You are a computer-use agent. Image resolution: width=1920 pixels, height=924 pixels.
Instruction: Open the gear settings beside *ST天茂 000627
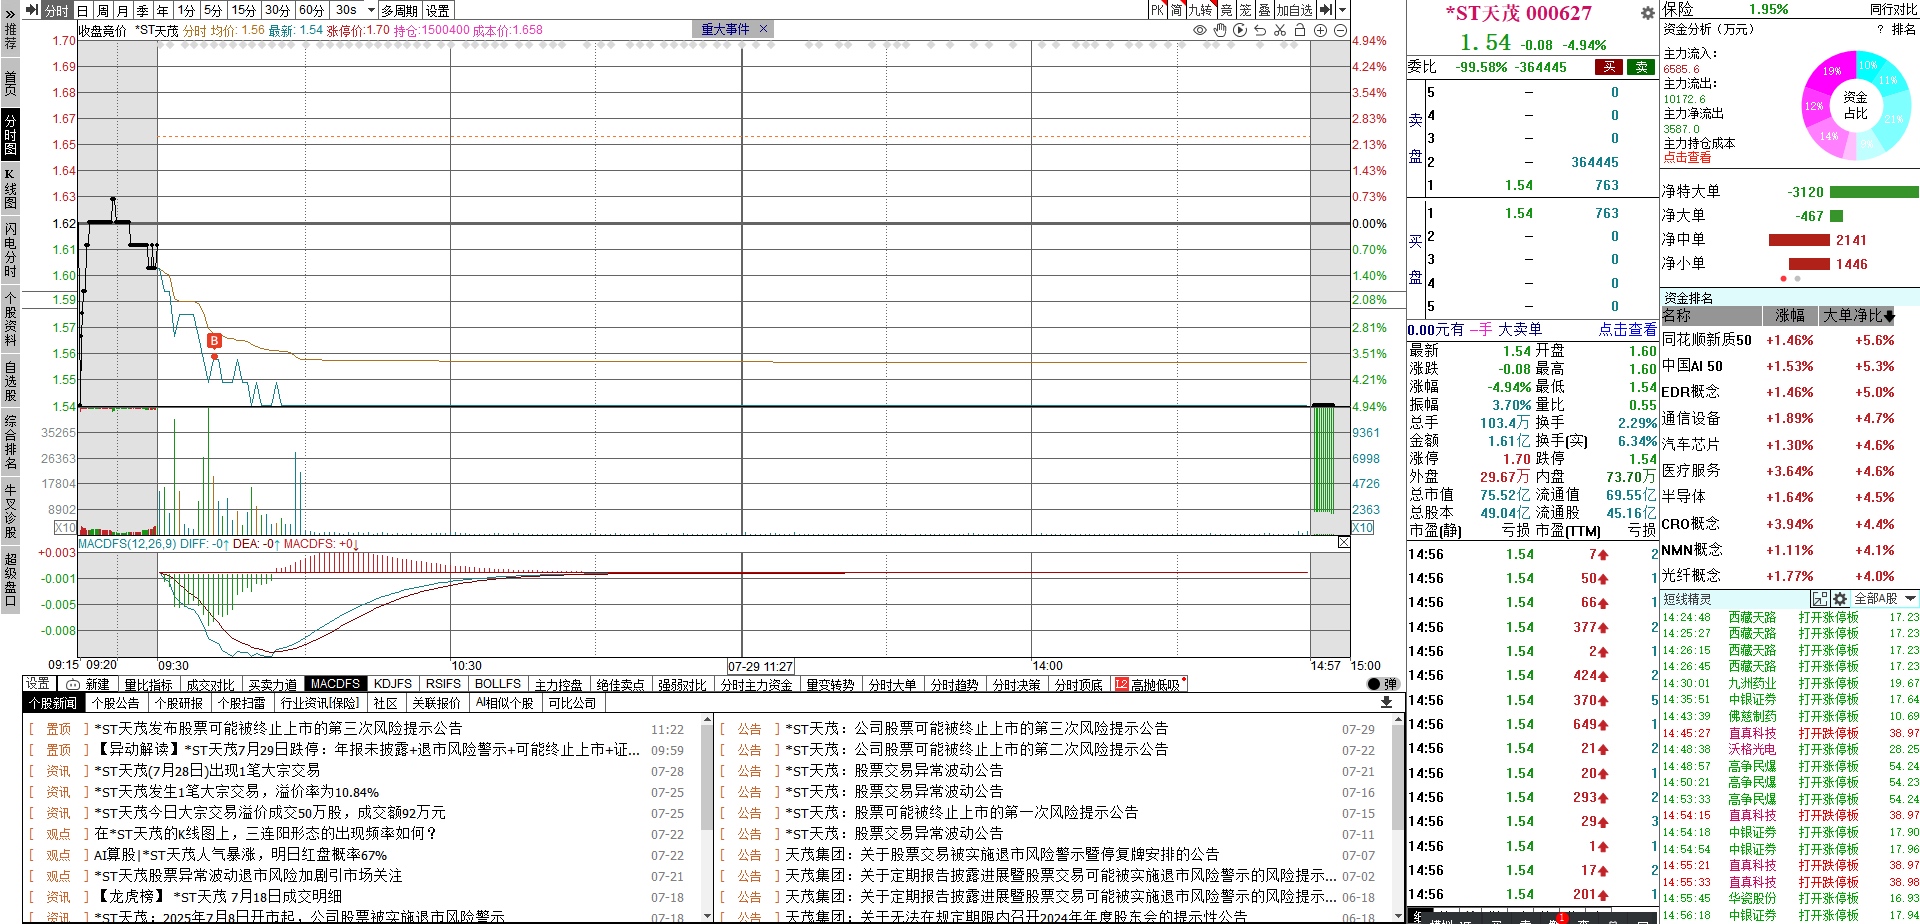1648,13
